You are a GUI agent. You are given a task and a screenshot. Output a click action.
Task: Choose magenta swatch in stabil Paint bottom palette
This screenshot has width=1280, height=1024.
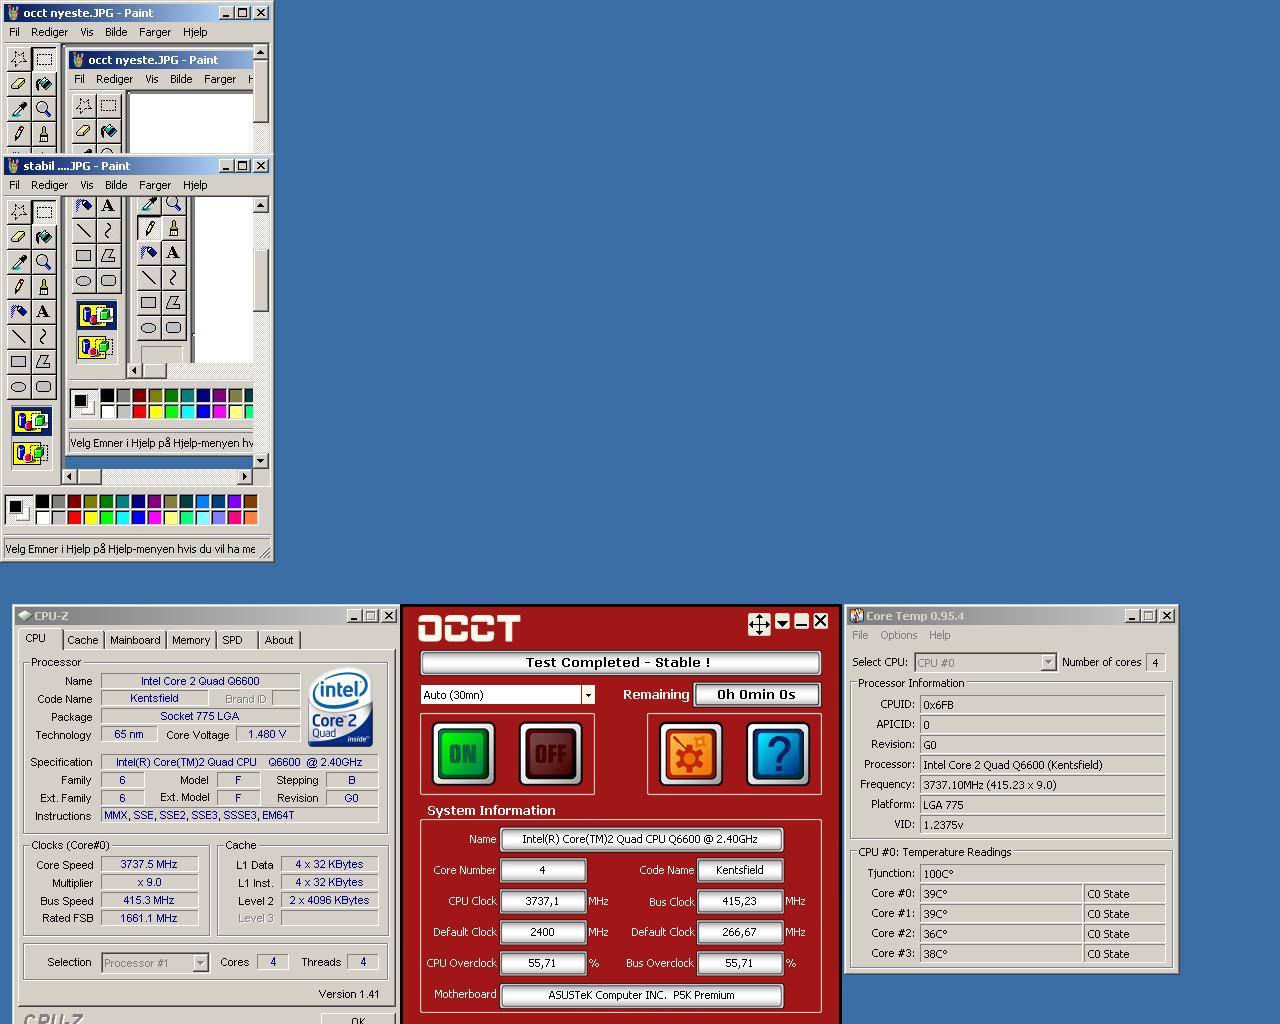154,517
